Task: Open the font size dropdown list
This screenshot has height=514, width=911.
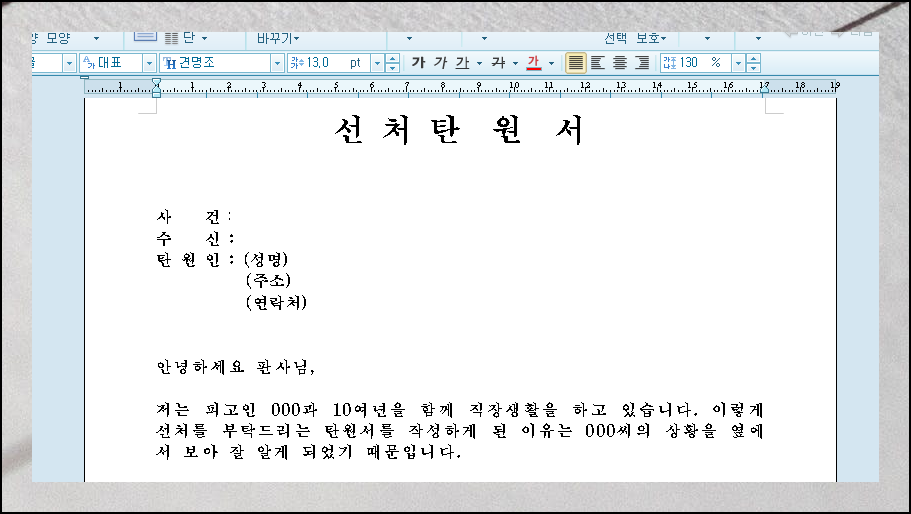Action: click(378, 63)
